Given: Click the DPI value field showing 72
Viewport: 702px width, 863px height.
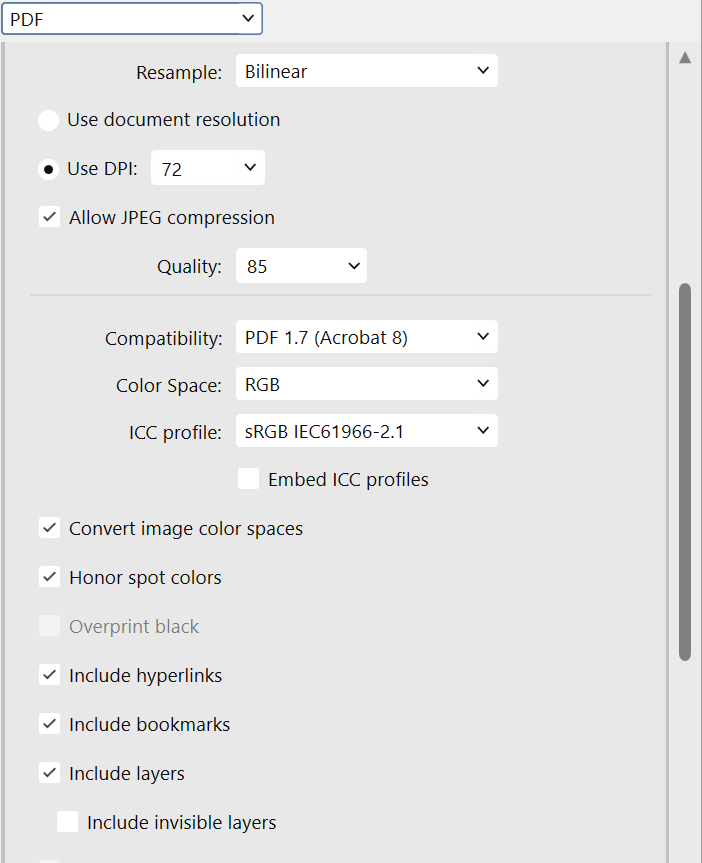Looking at the screenshot, I should coord(194,168).
